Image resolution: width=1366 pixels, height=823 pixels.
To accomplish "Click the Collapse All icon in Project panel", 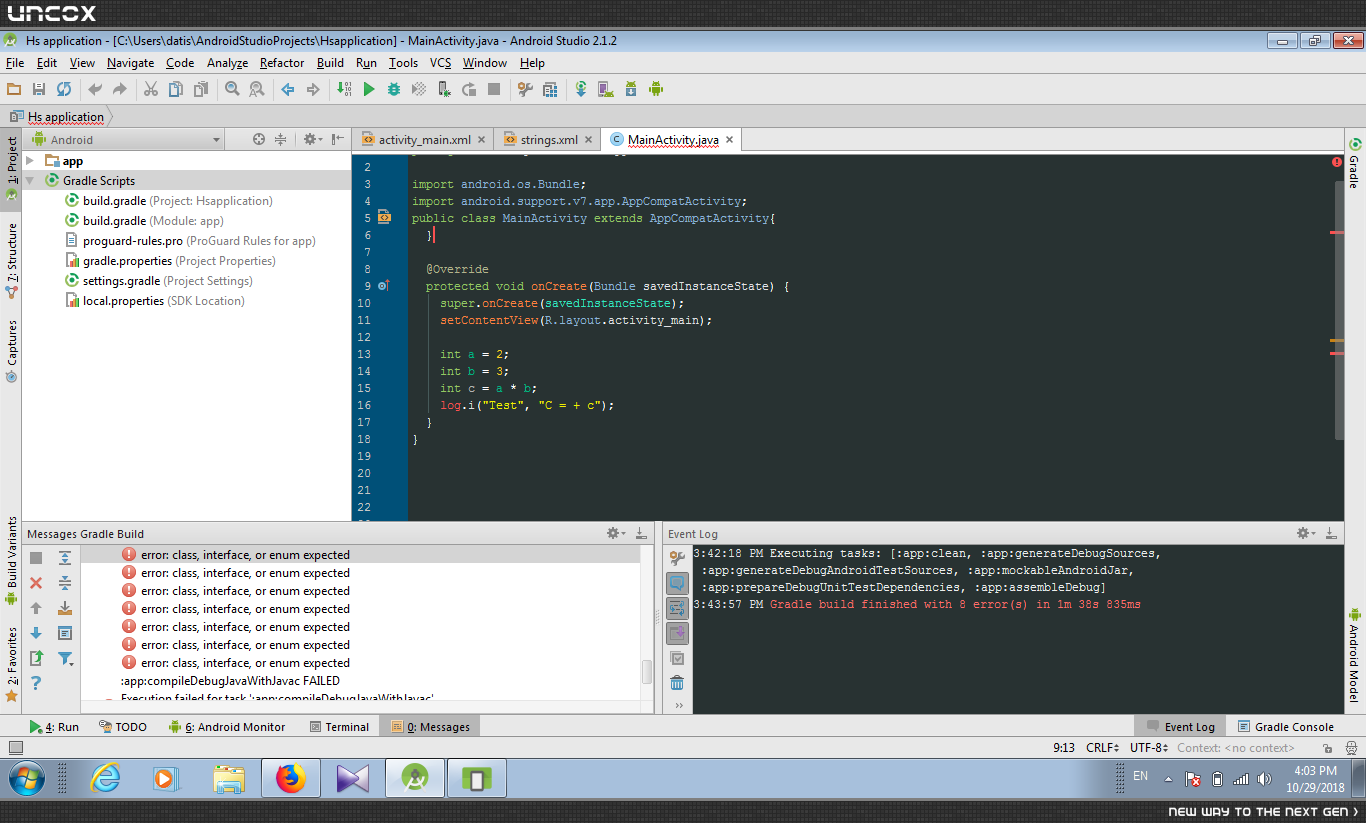I will 281,140.
